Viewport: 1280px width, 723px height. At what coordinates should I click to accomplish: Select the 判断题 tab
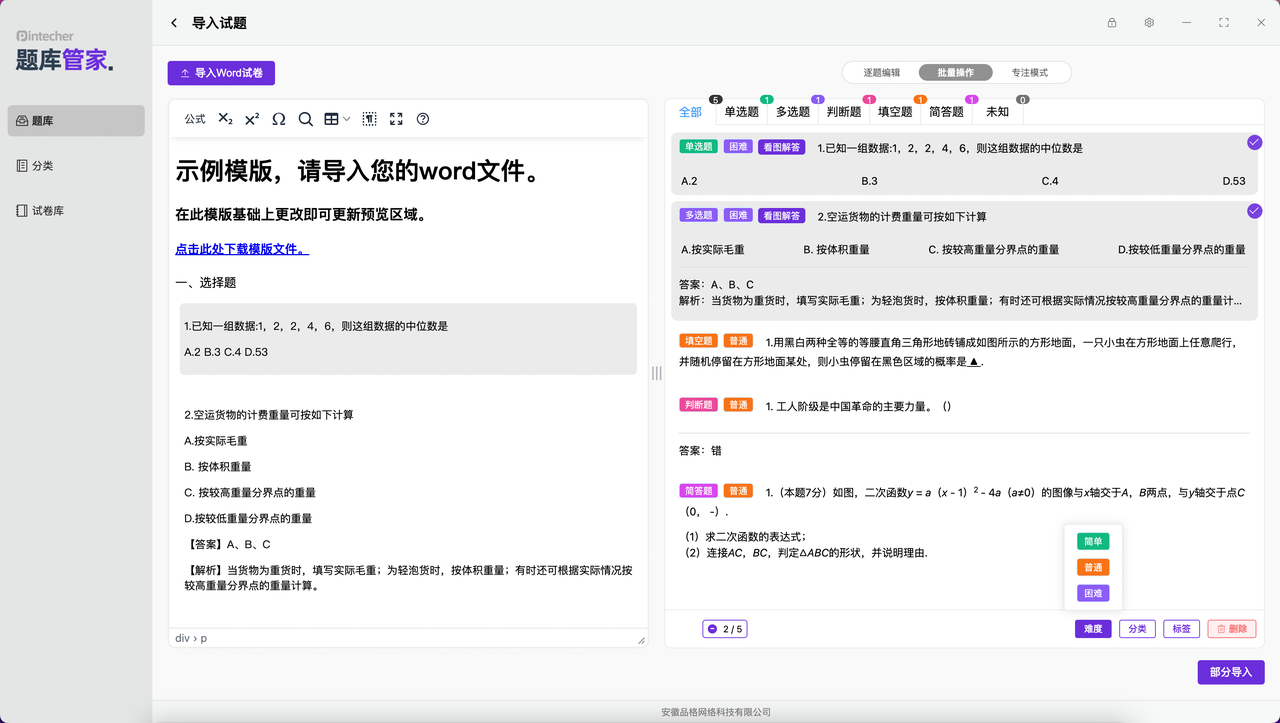[844, 112]
